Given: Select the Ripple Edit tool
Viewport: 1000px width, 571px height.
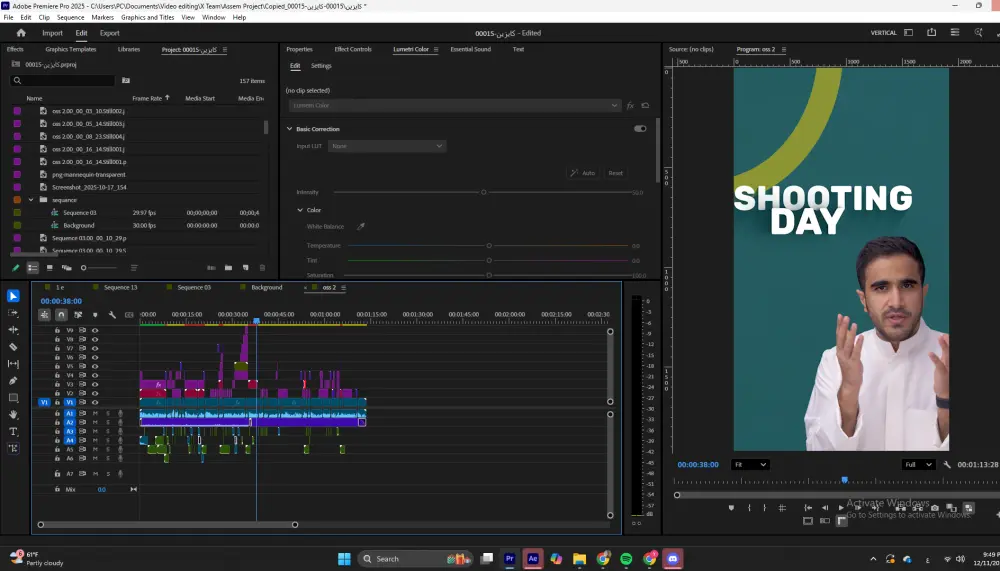Looking at the screenshot, I should click(13, 330).
